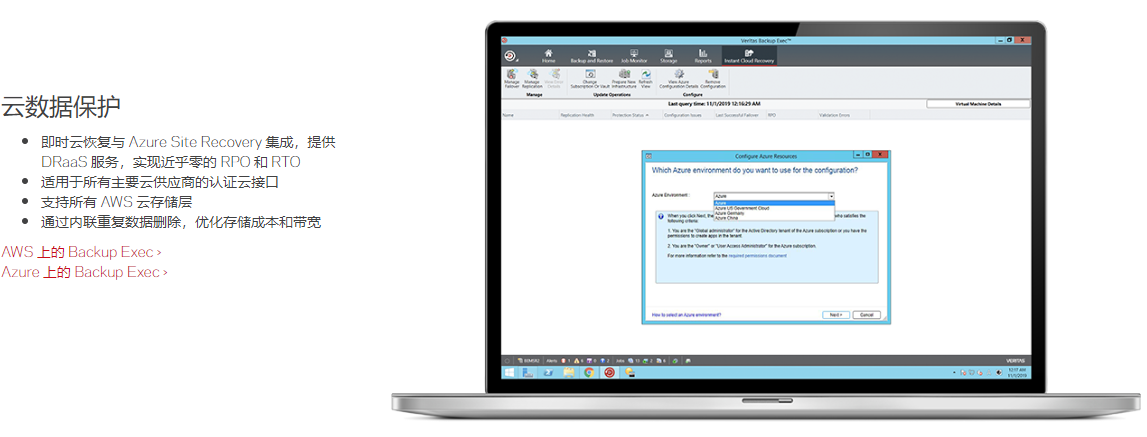This screenshot has height=437, width=1147.
Task: Click the last taskbar application icon
Action: coord(629,372)
